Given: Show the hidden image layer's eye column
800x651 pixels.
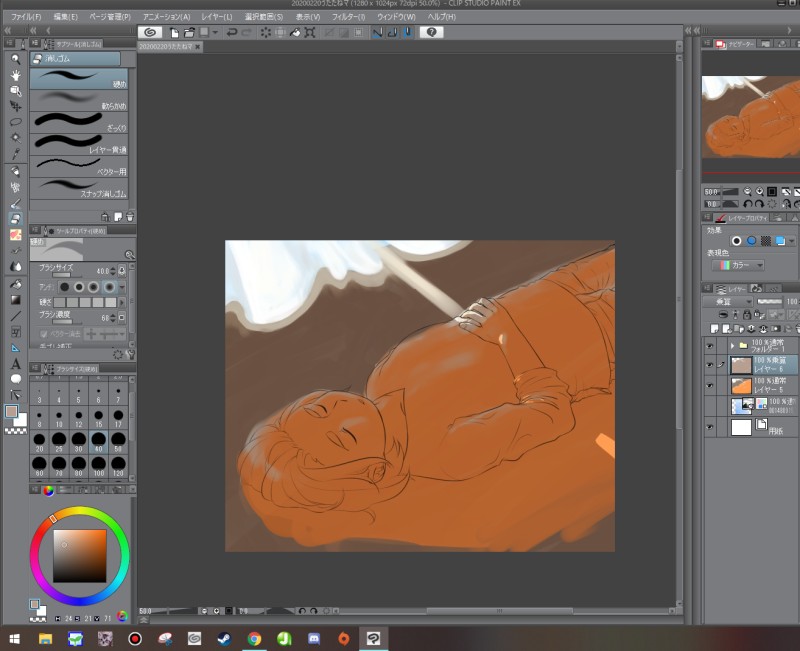Looking at the screenshot, I should coord(710,406).
